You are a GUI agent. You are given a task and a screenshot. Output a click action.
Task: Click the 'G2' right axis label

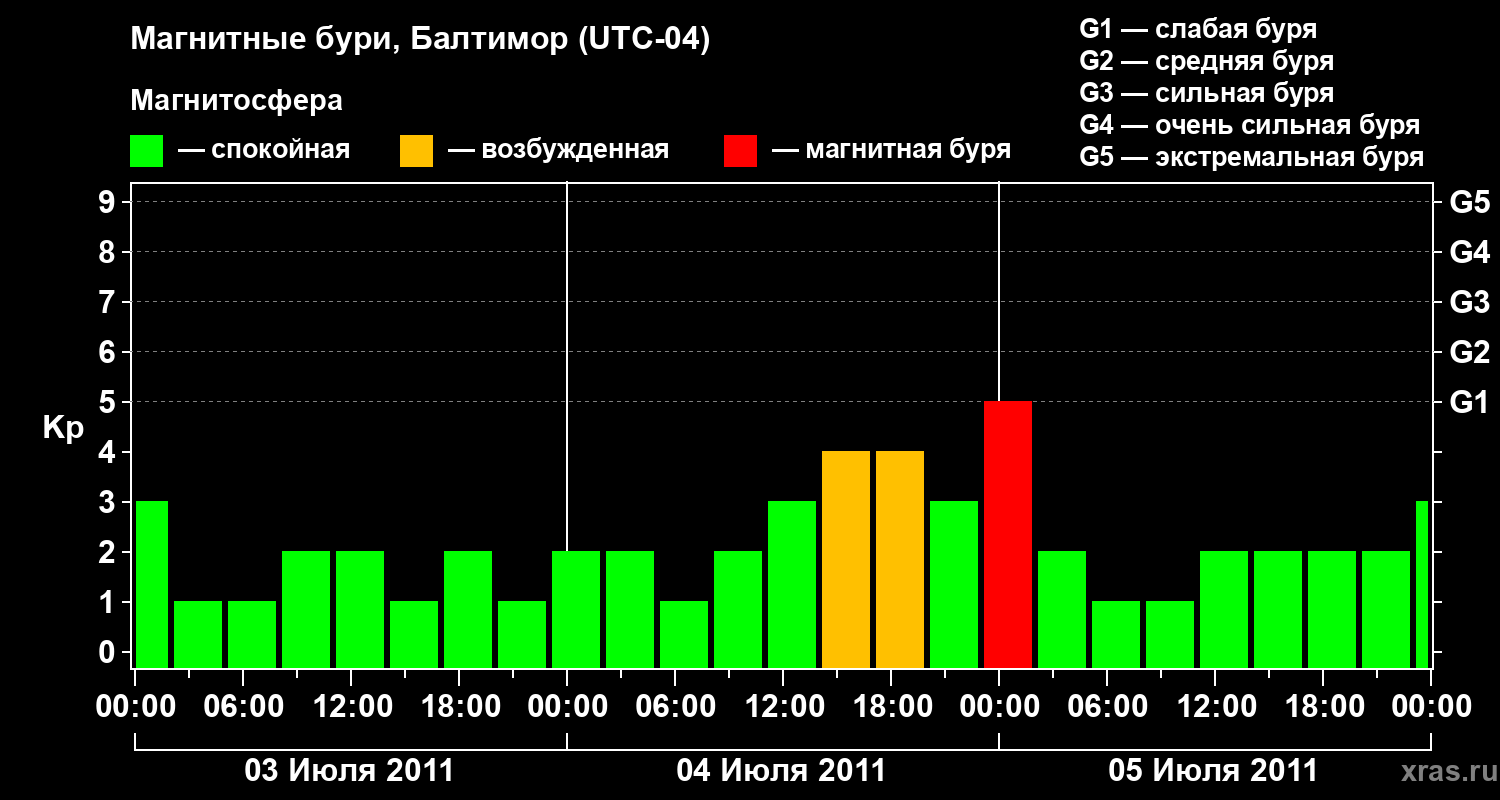pyautogui.click(x=1469, y=352)
